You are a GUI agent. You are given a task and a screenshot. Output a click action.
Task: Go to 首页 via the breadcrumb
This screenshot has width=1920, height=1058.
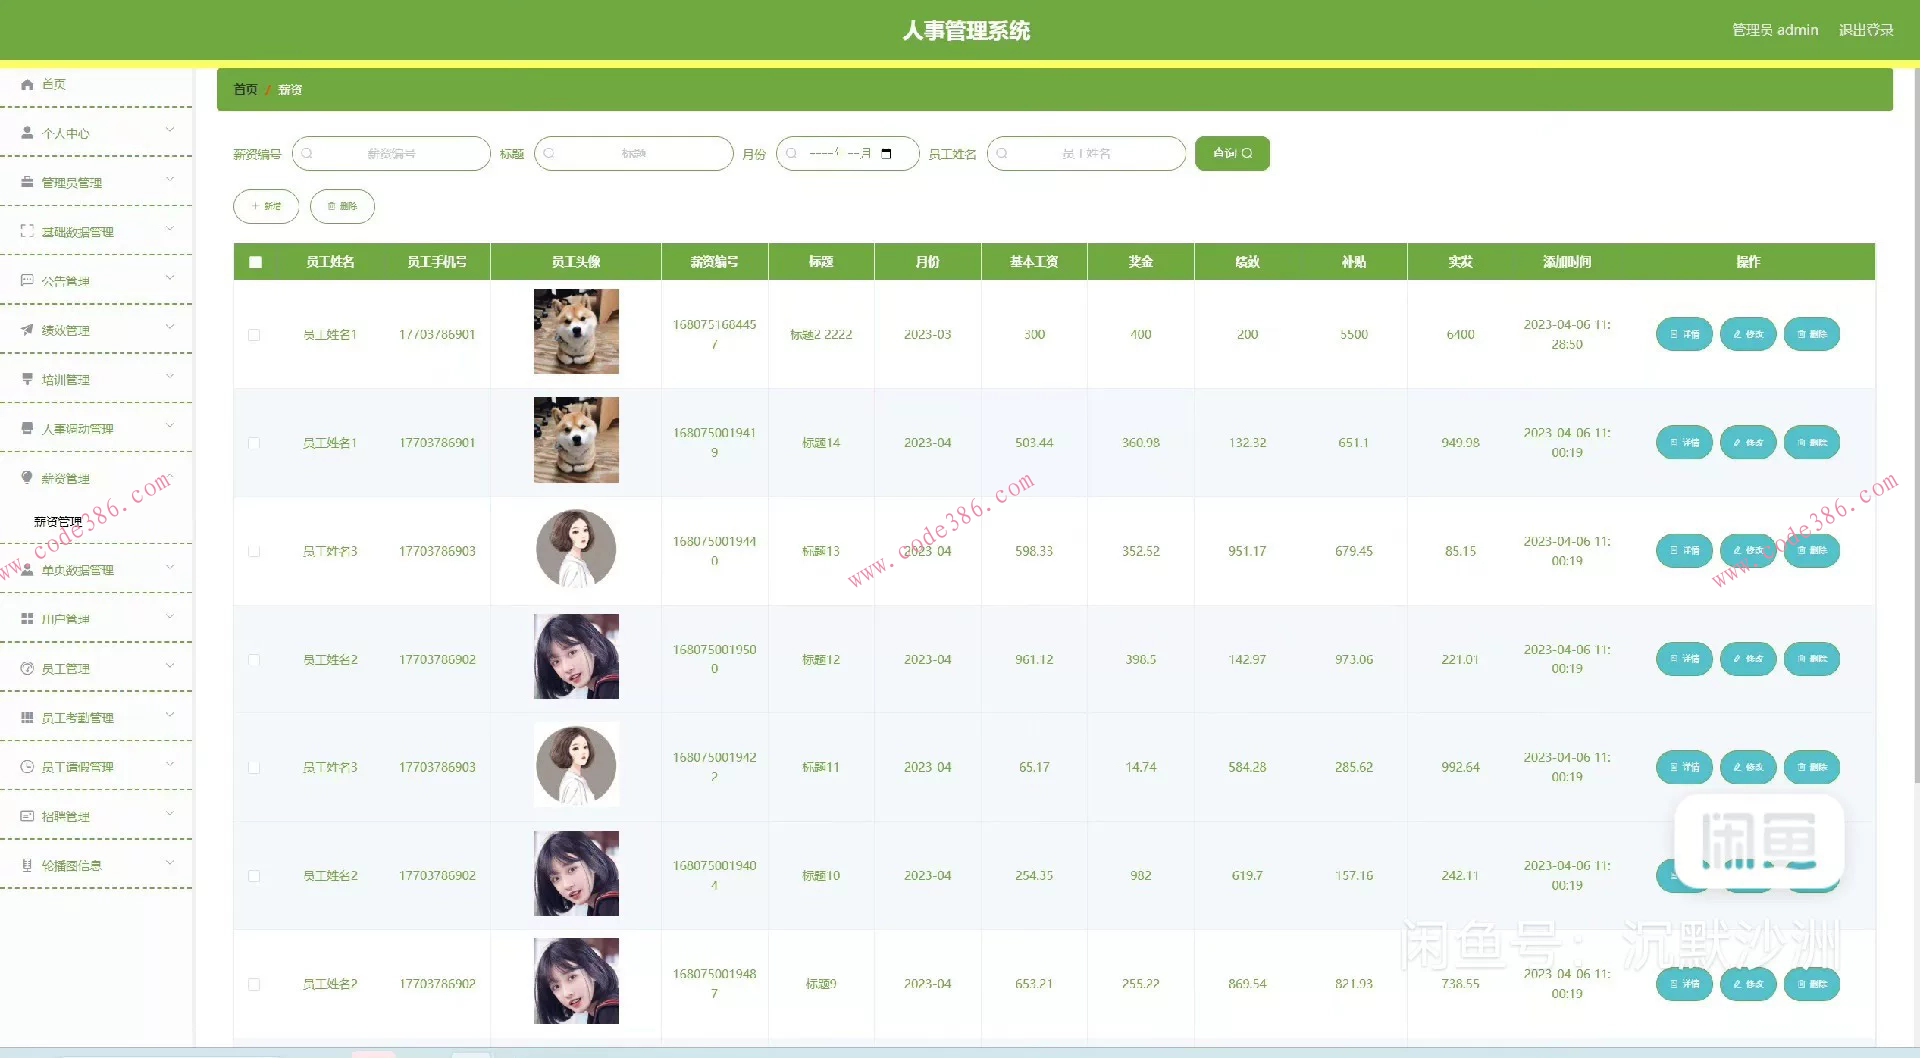(x=245, y=90)
